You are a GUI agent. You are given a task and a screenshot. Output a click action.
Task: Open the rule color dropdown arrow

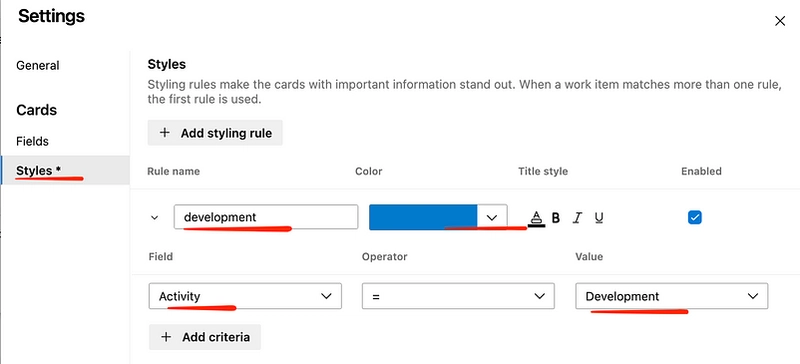click(x=492, y=217)
